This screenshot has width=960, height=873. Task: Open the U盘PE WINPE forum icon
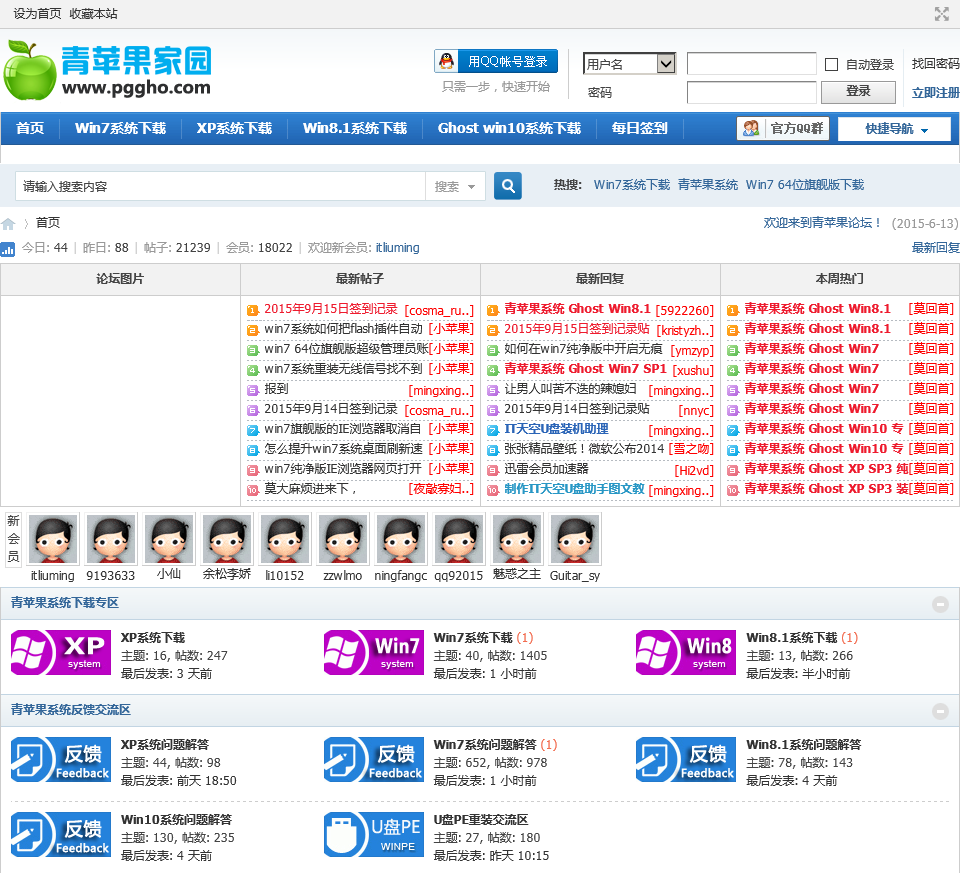(373, 835)
